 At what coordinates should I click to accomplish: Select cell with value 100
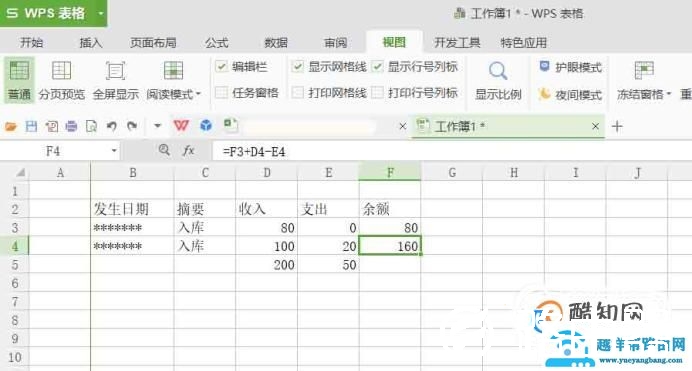(267, 246)
